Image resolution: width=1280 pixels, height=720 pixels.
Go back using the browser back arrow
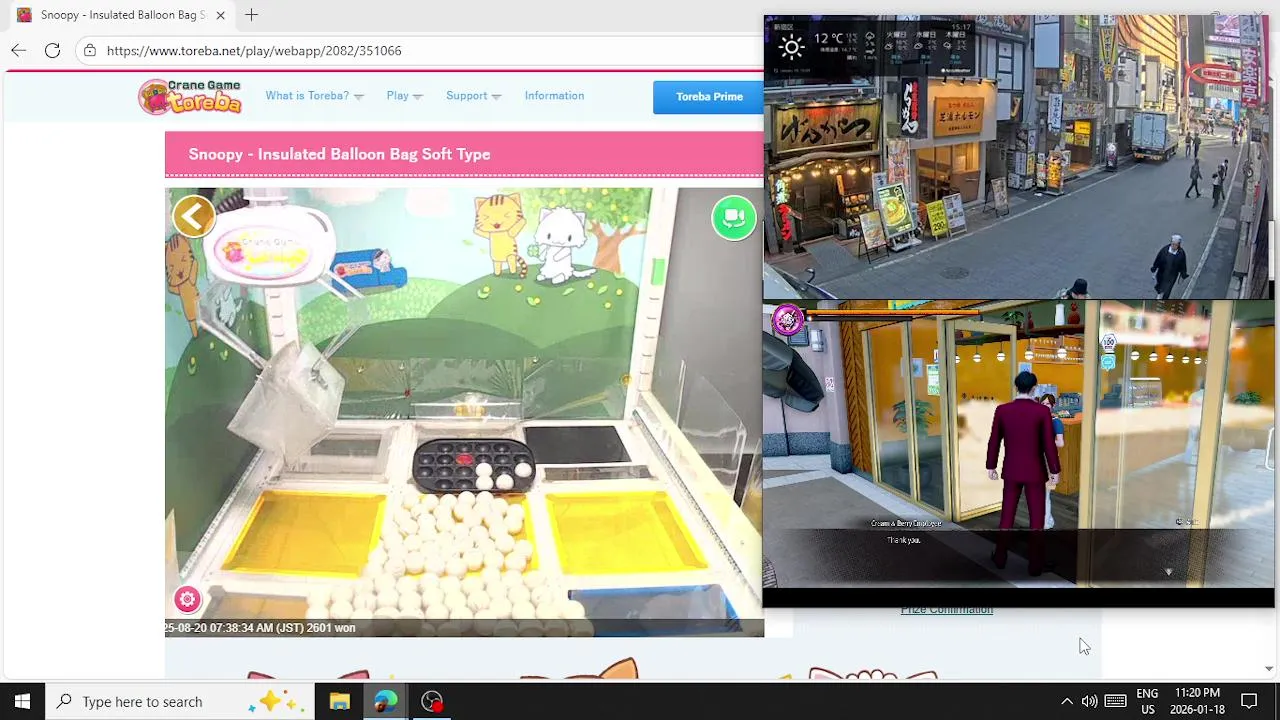coord(19,50)
